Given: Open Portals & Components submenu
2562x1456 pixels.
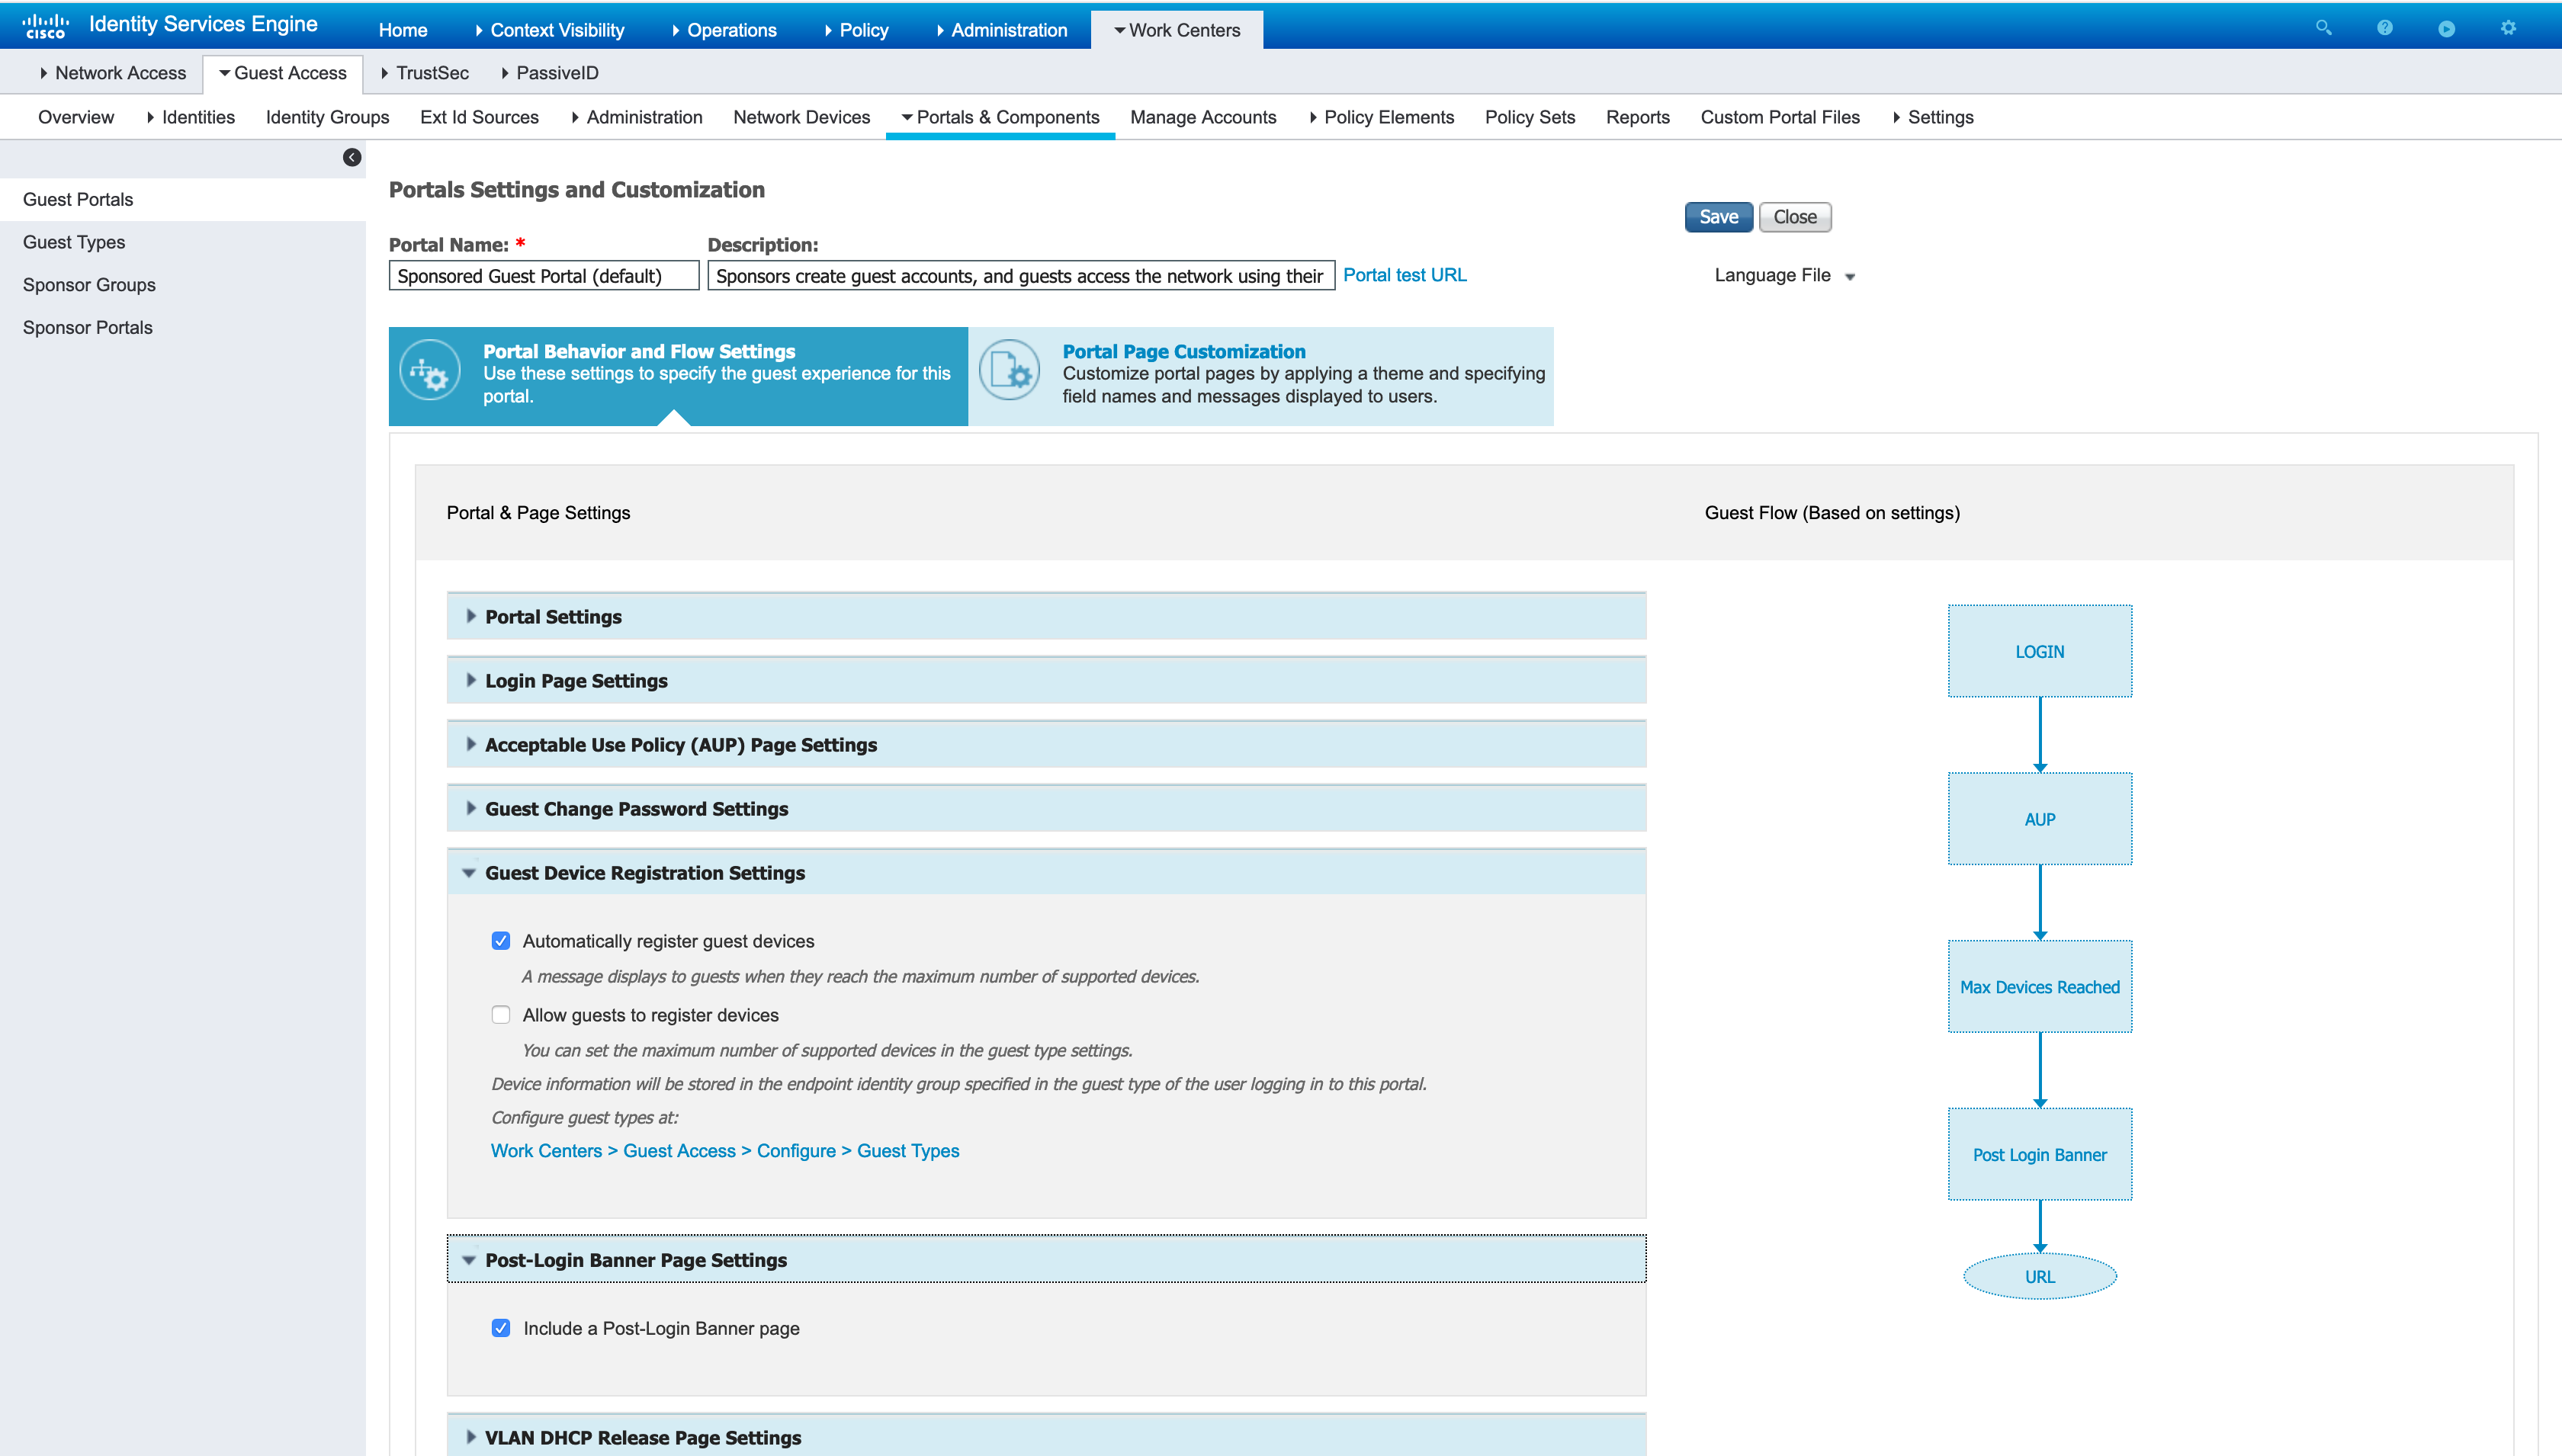Looking at the screenshot, I should tap(1000, 117).
